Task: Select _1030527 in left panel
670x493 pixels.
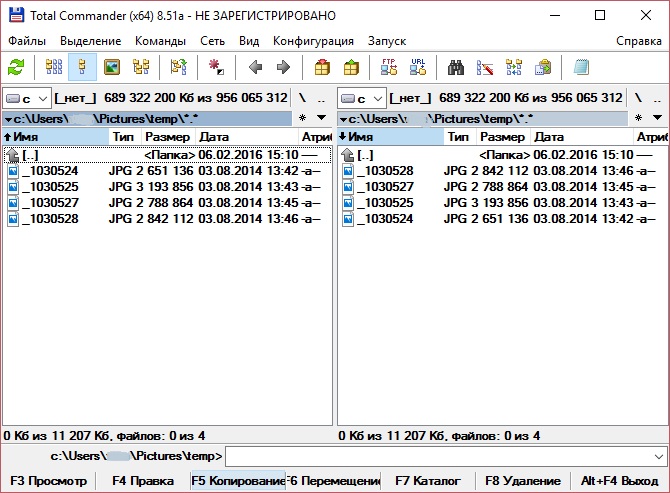Action: [x=168, y=203]
